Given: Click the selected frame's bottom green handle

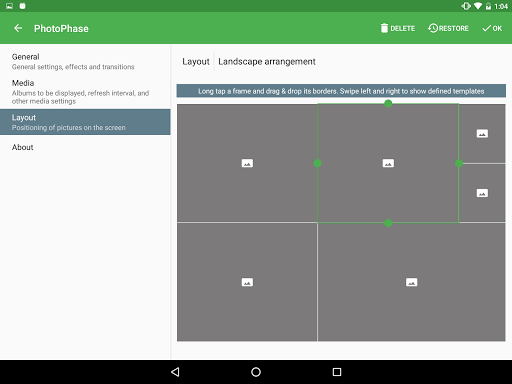Looking at the screenshot, I should coord(388,223).
